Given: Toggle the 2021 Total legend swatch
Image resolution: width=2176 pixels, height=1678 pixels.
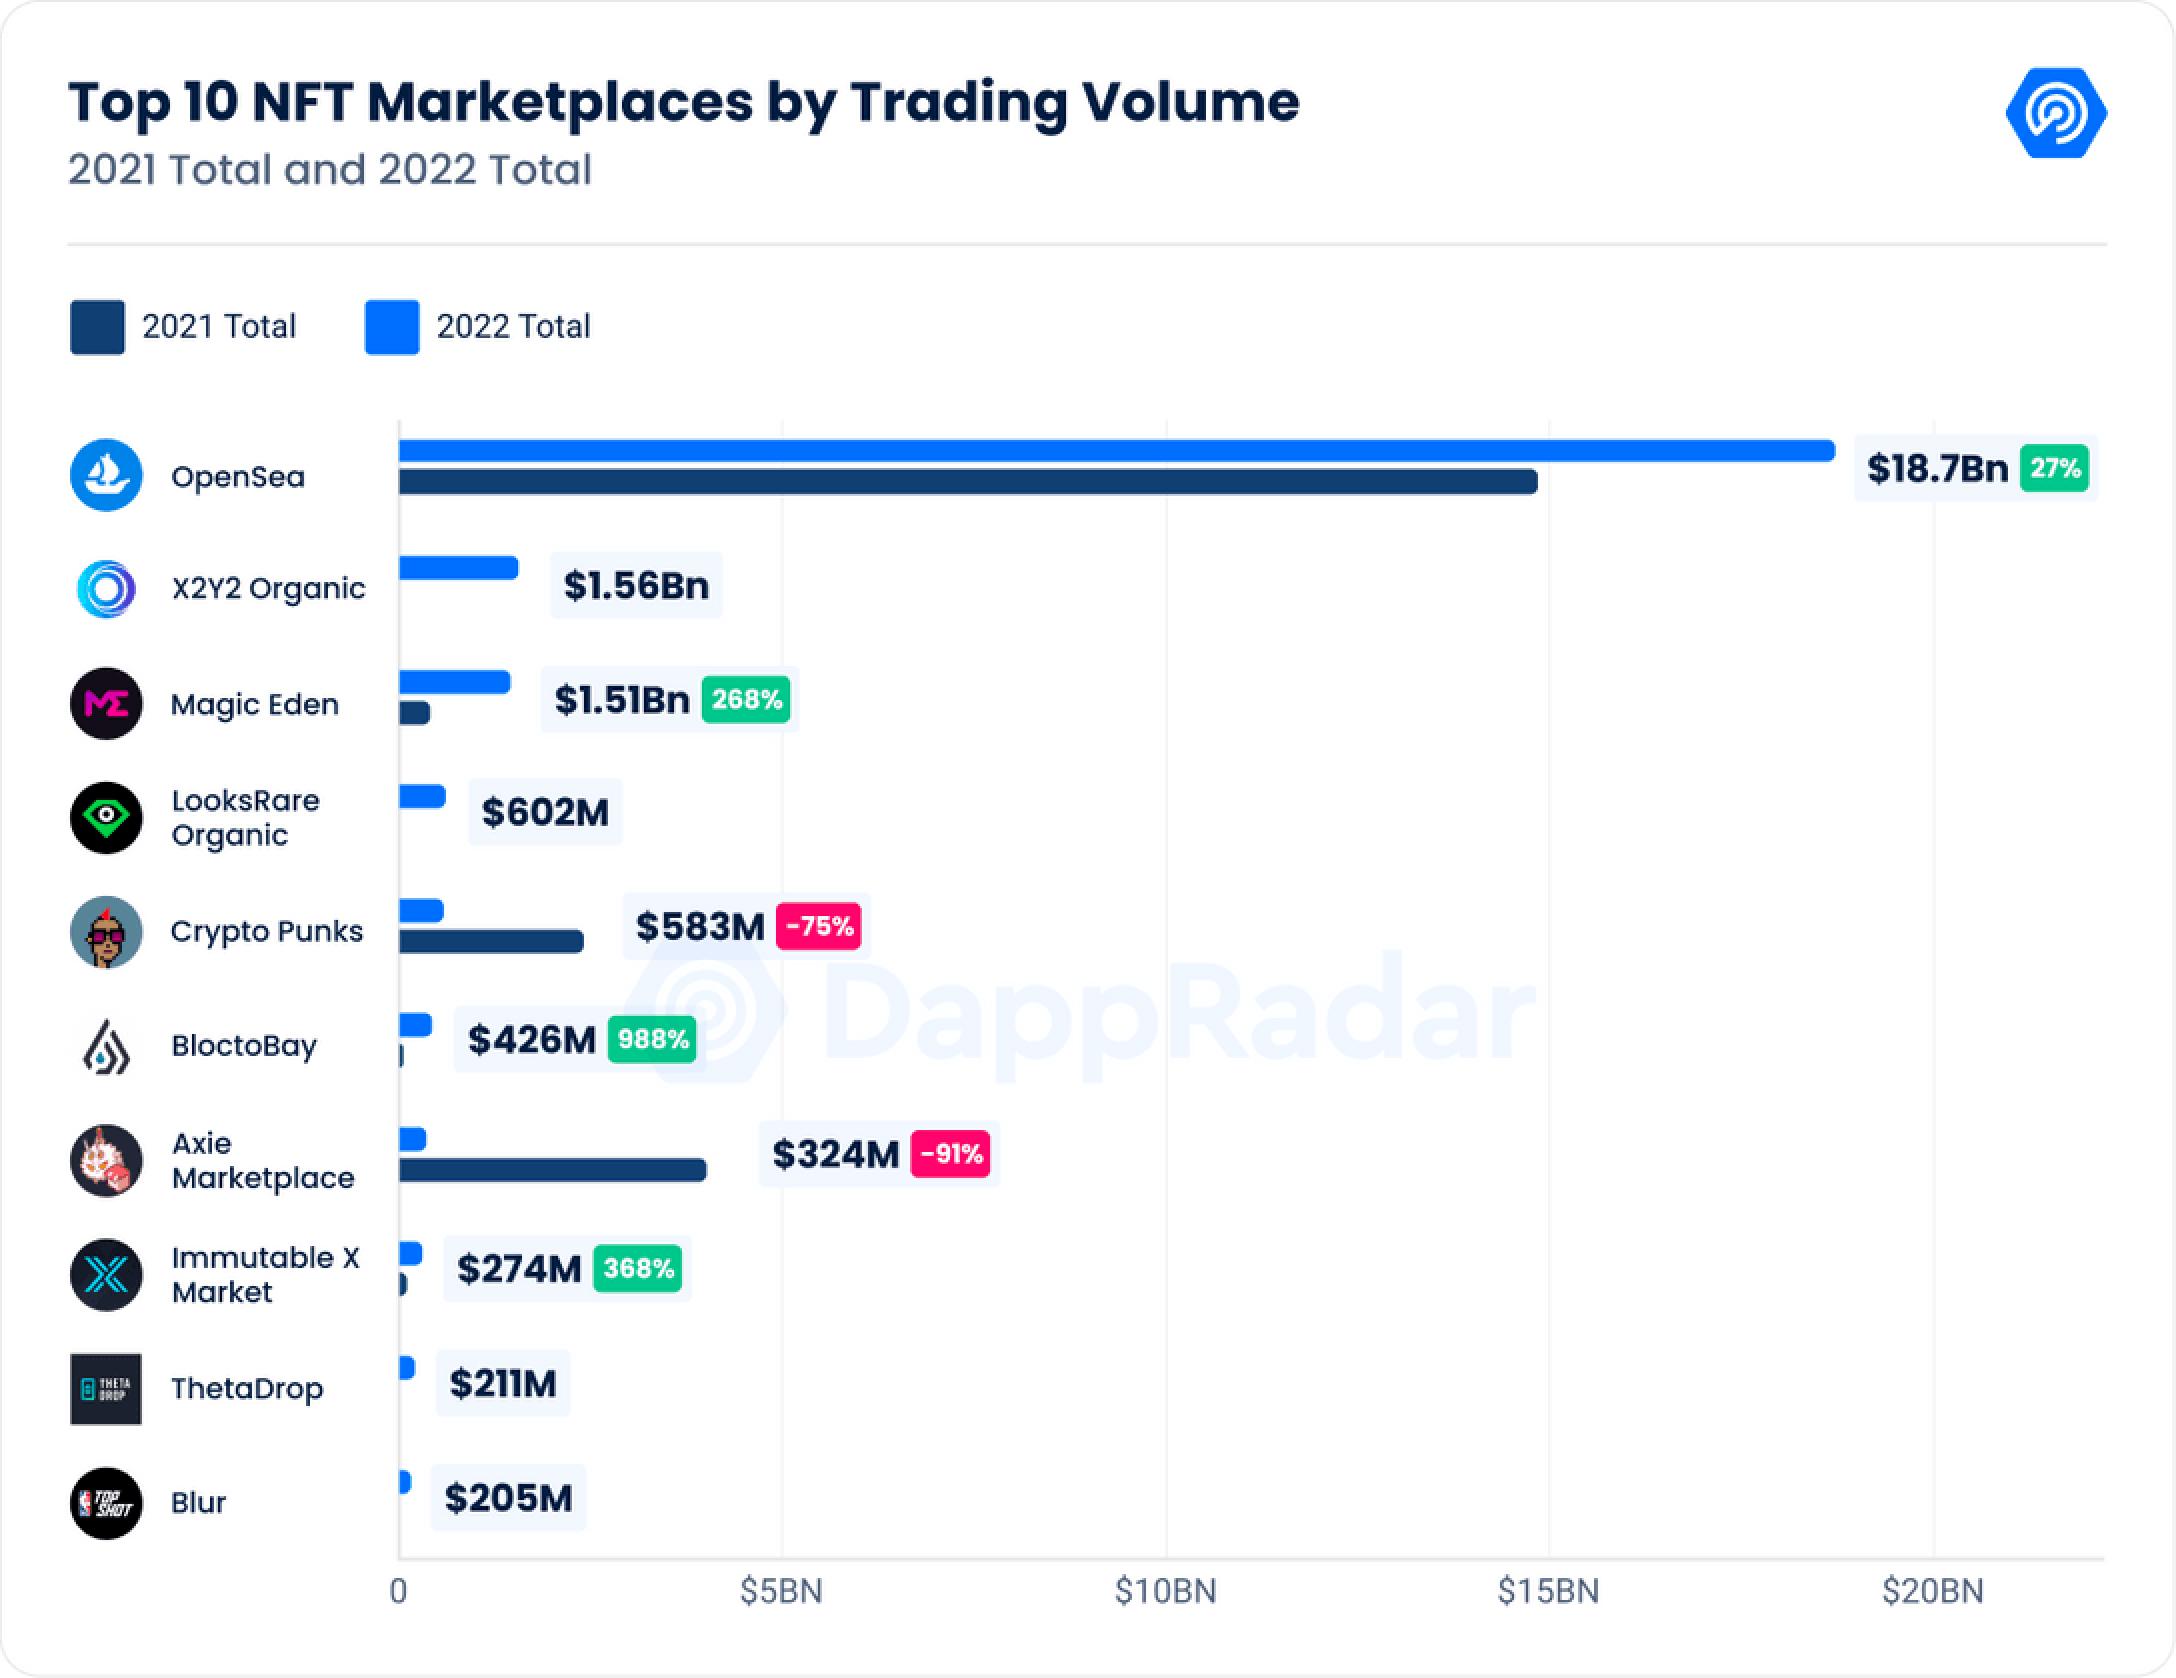Looking at the screenshot, I should point(97,327).
